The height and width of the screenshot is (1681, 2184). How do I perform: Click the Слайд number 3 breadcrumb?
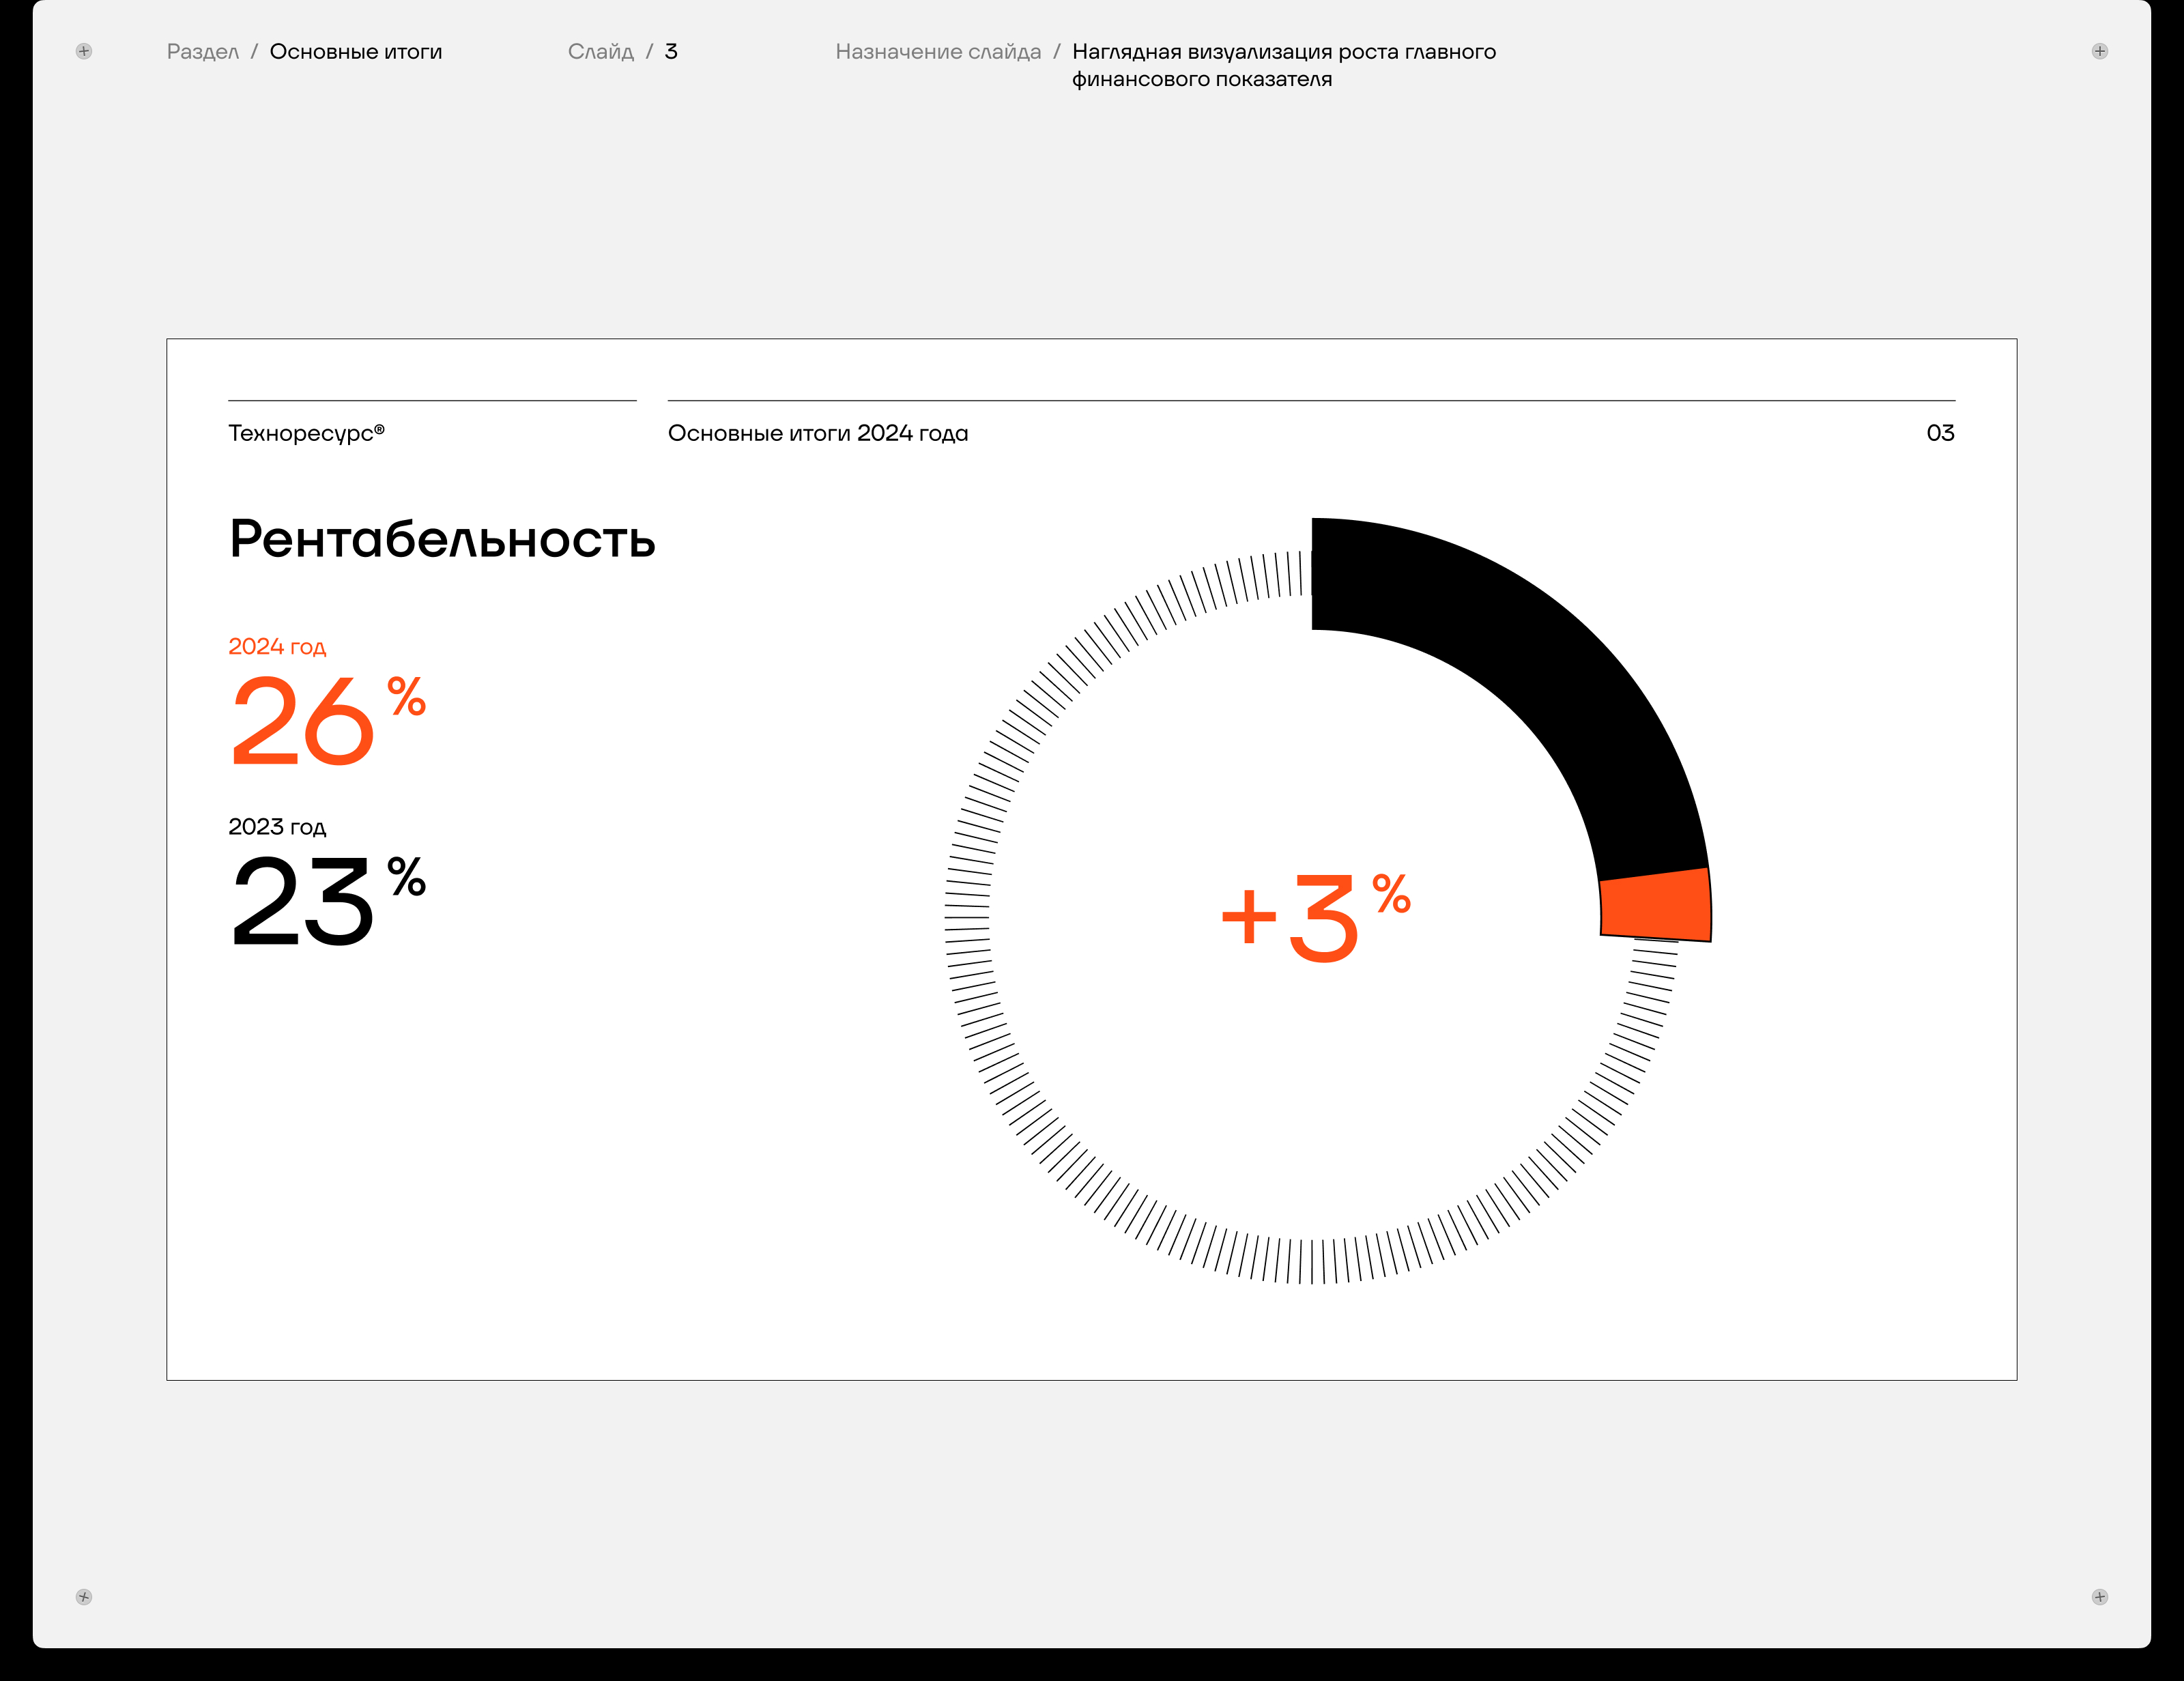[x=671, y=52]
